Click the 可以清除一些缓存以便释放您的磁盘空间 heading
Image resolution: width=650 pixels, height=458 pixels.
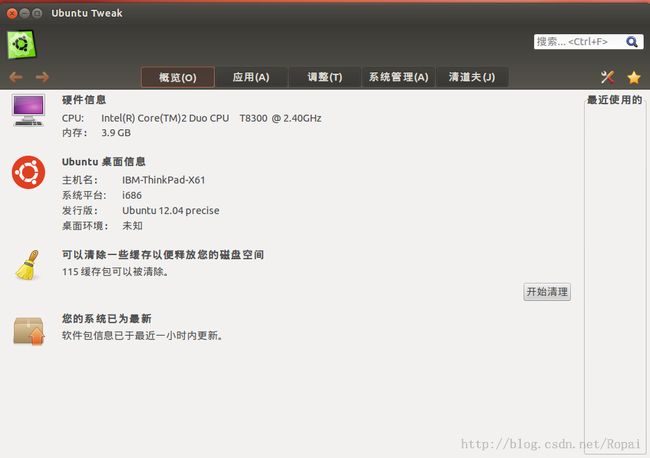click(x=163, y=254)
